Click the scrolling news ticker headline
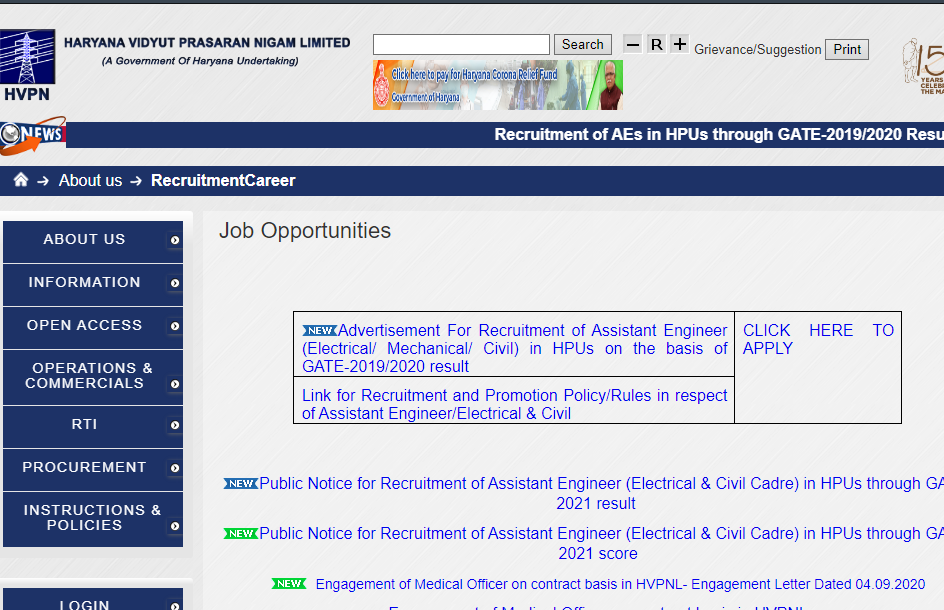Viewport: 944px width, 610px height. pyautogui.click(x=719, y=134)
